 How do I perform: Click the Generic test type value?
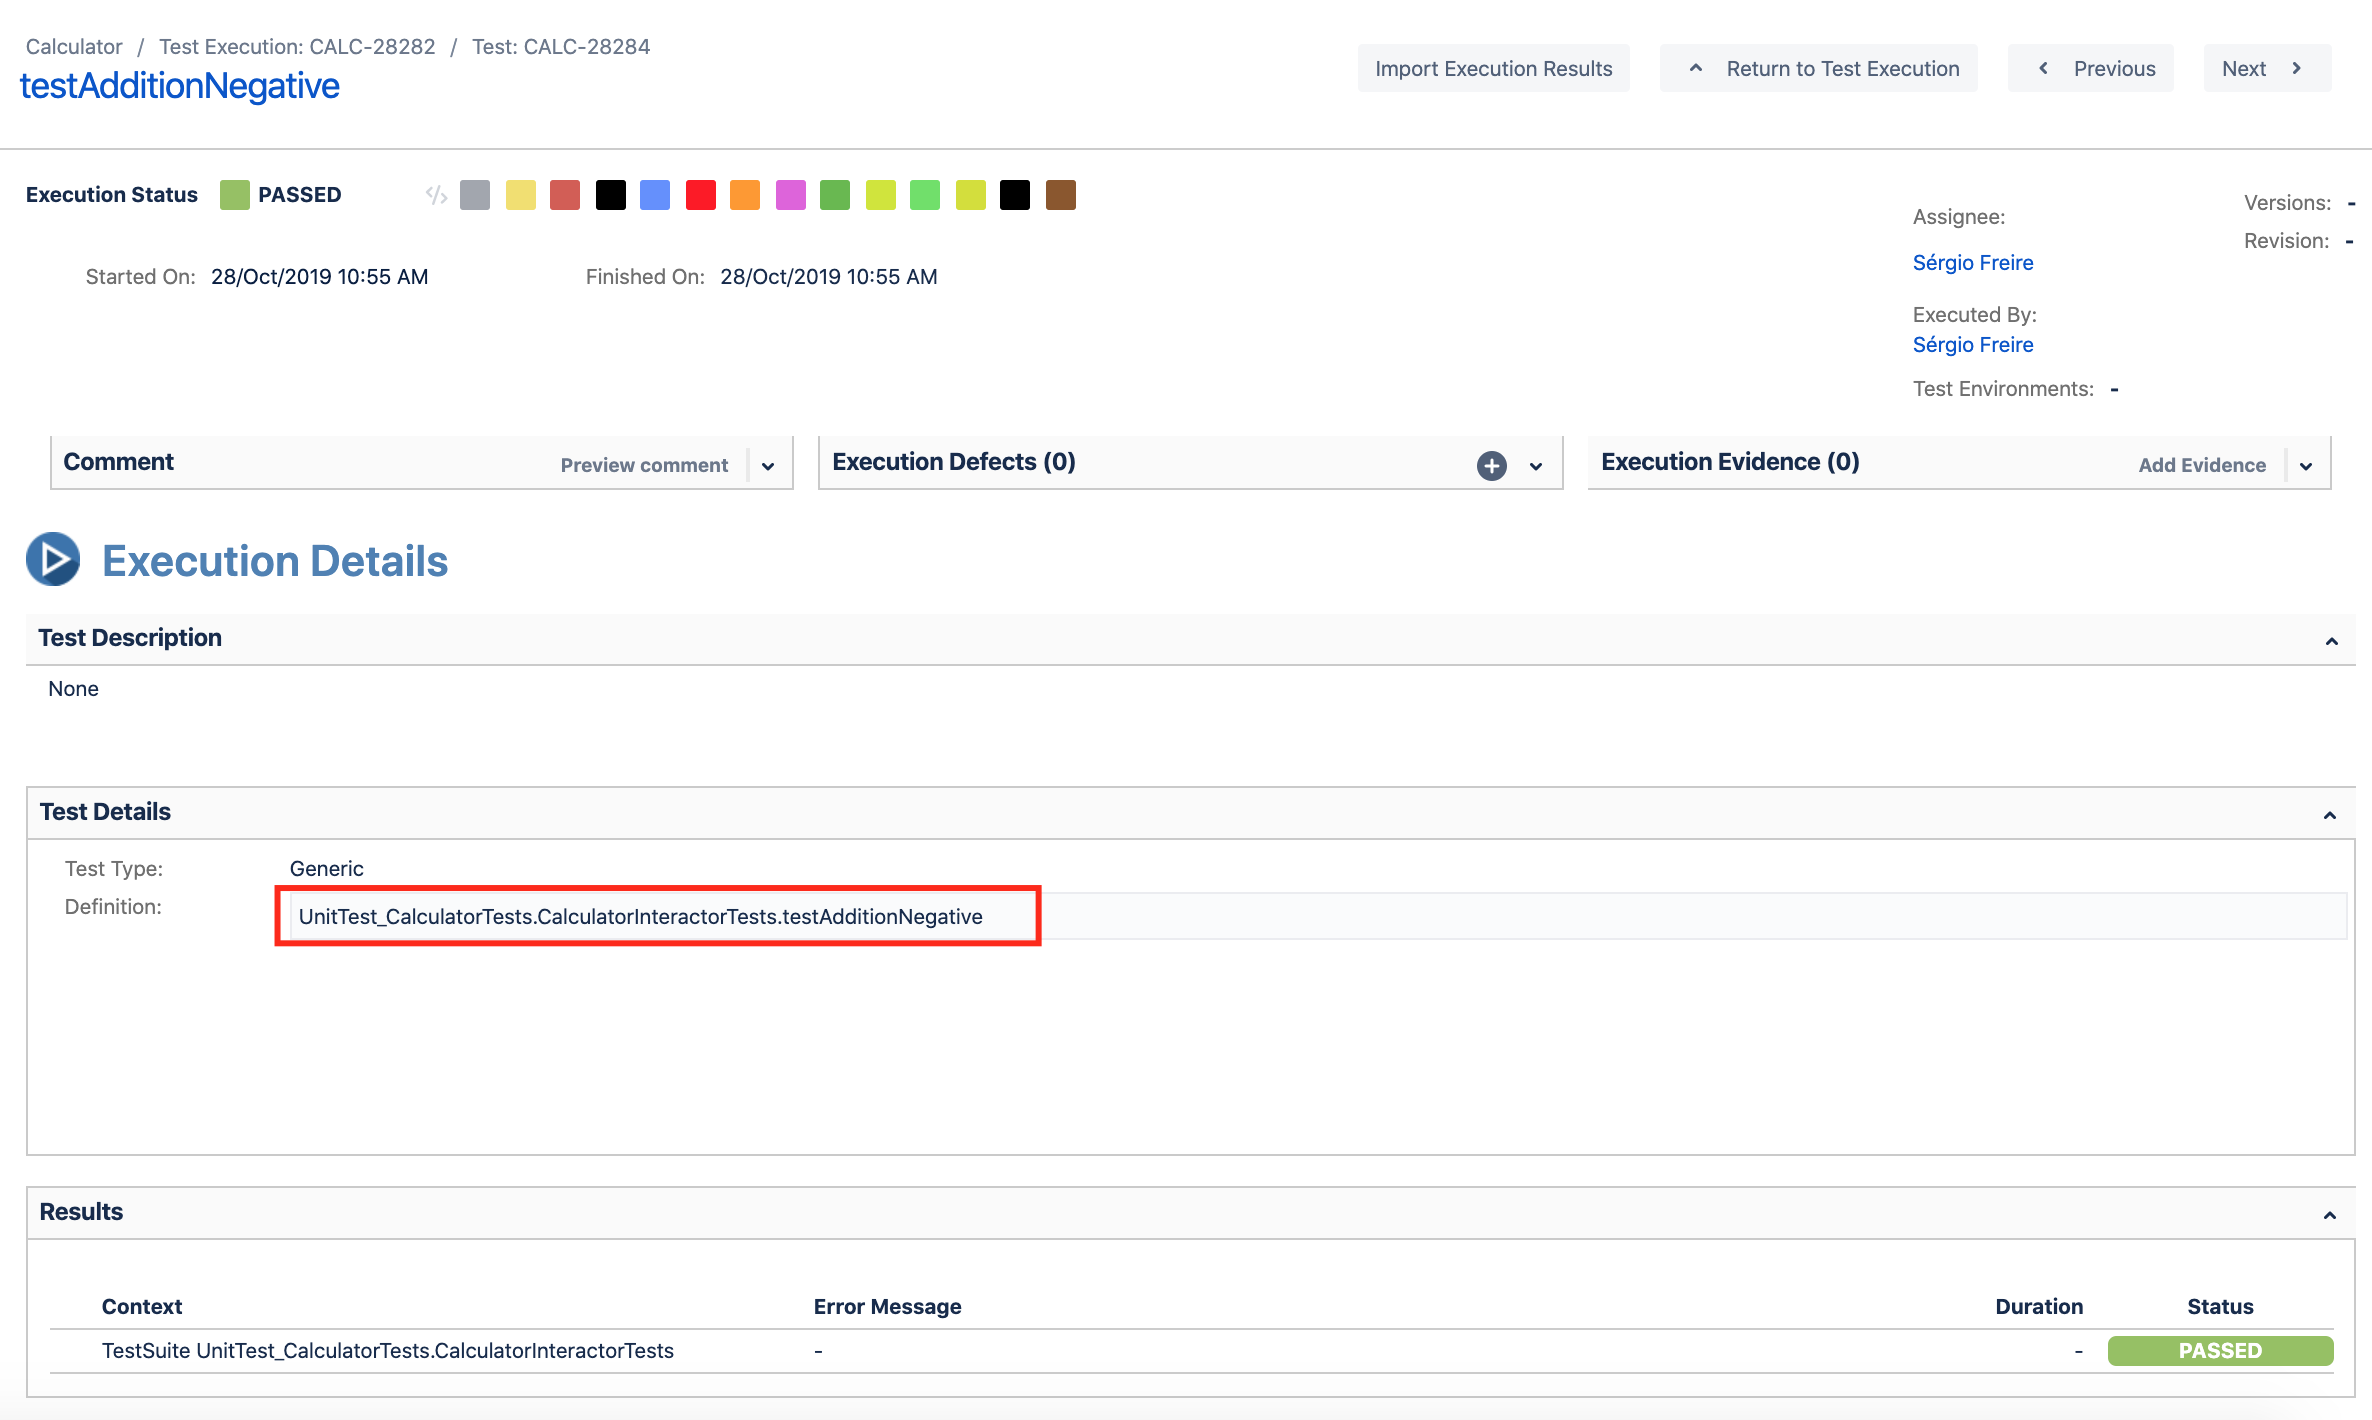coord(326,868)
